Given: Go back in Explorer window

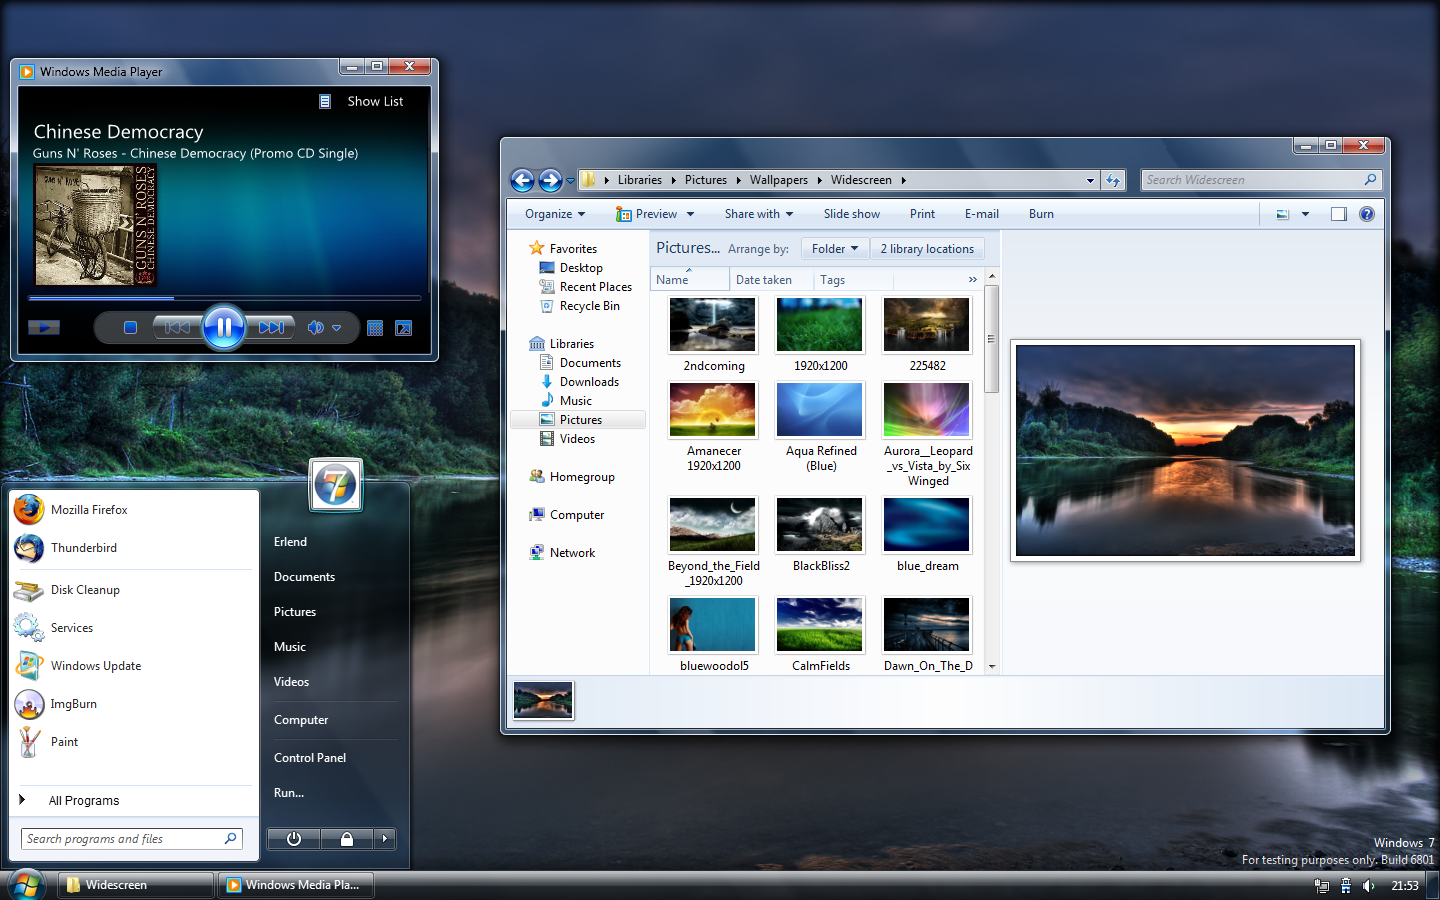Looking at the screenshot, I should [x=522, y=180].
